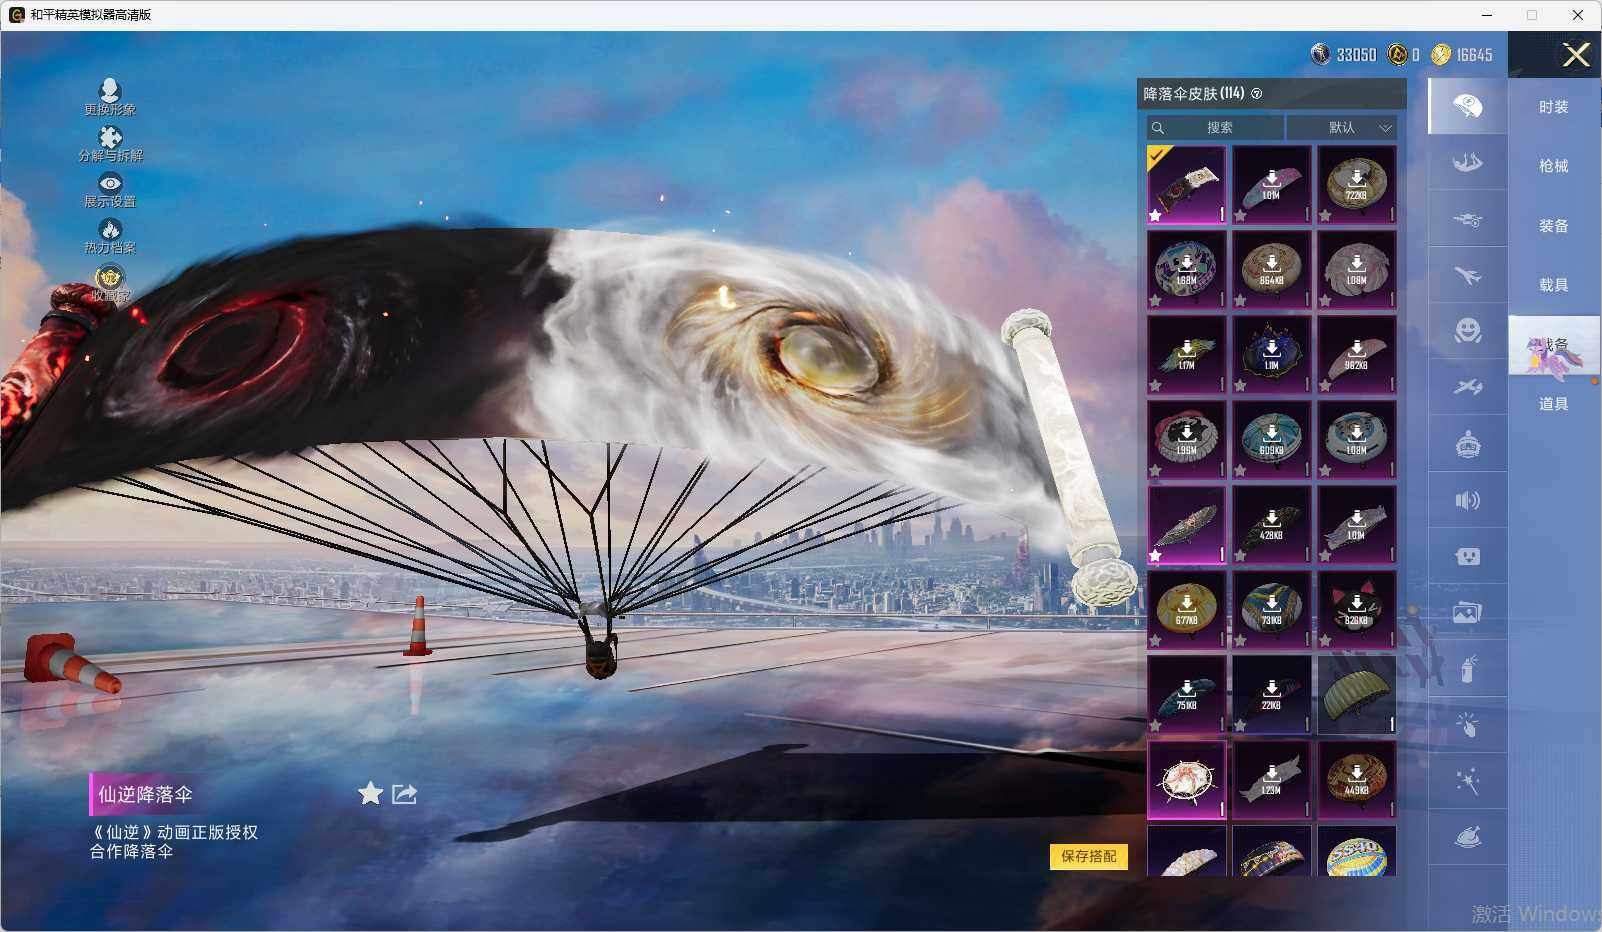This screenshot has height=932, width=1602.
Task: Toggle favorite star on 1.17M parachute
Action: (x=1156, y=385)
